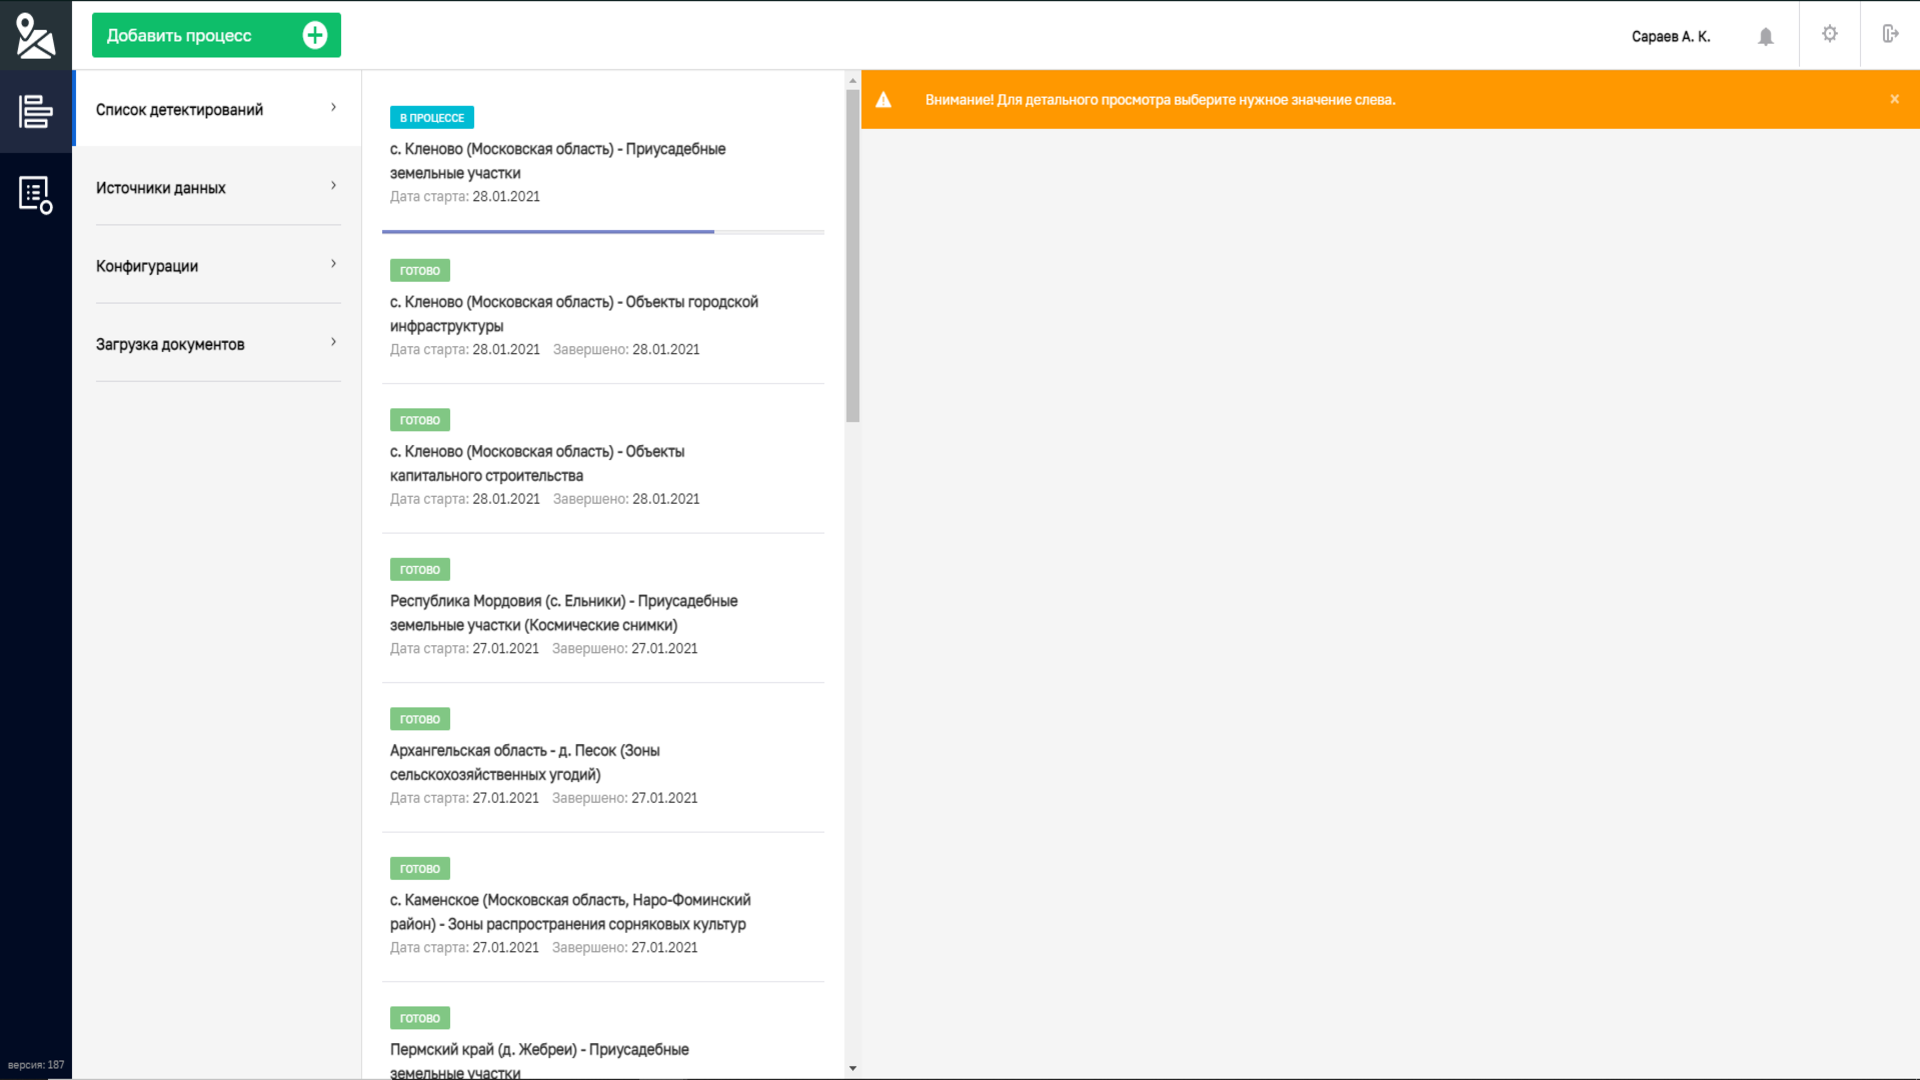This screenshot has width=1920, height=1080.
Task: Select Архангельская область д. Песок entry
Action: pyautogui.click(x=603, y=759)
